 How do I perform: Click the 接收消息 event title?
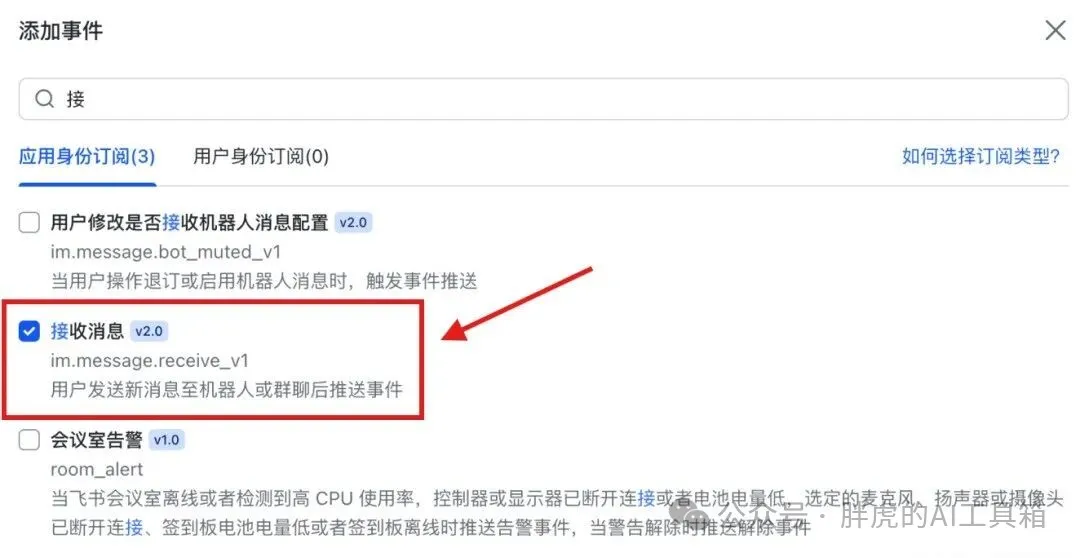tap(87, 331)
